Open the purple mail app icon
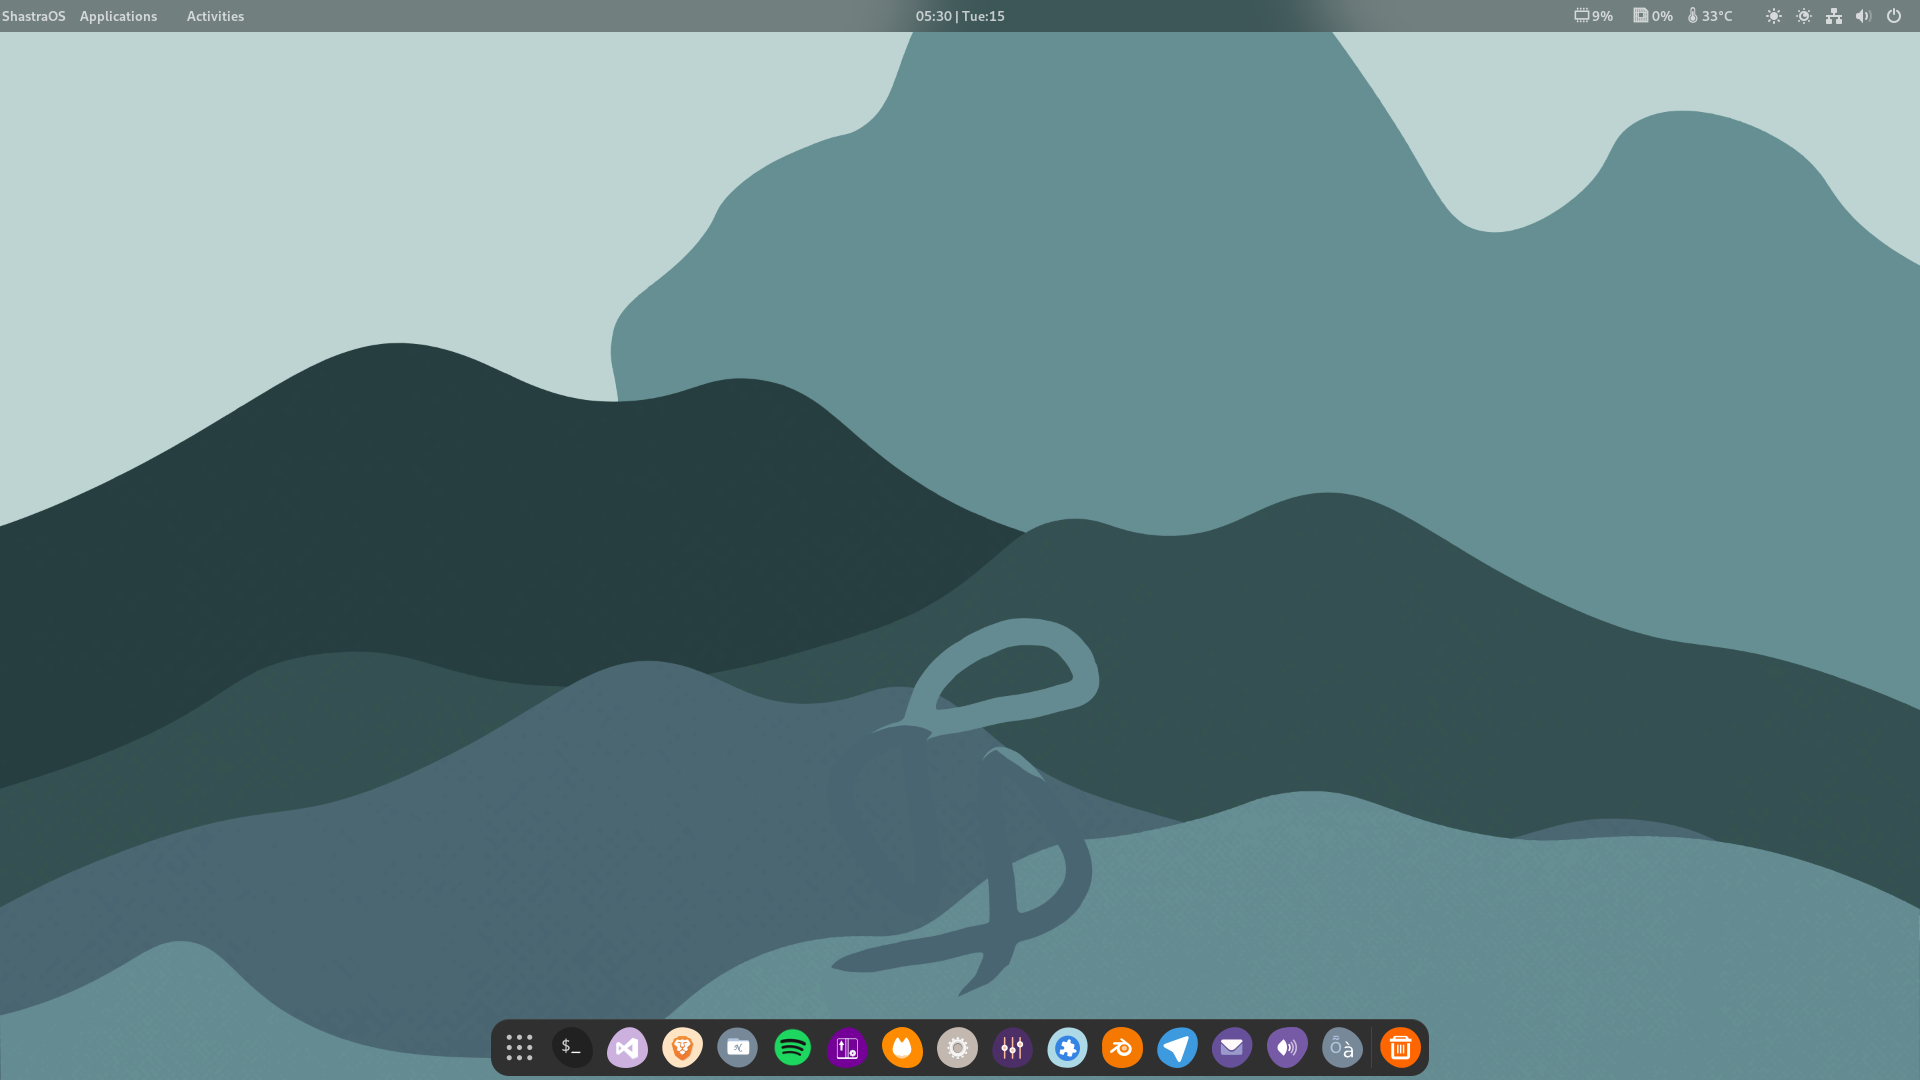1920x1080 pixels. pos(1232,1048)
